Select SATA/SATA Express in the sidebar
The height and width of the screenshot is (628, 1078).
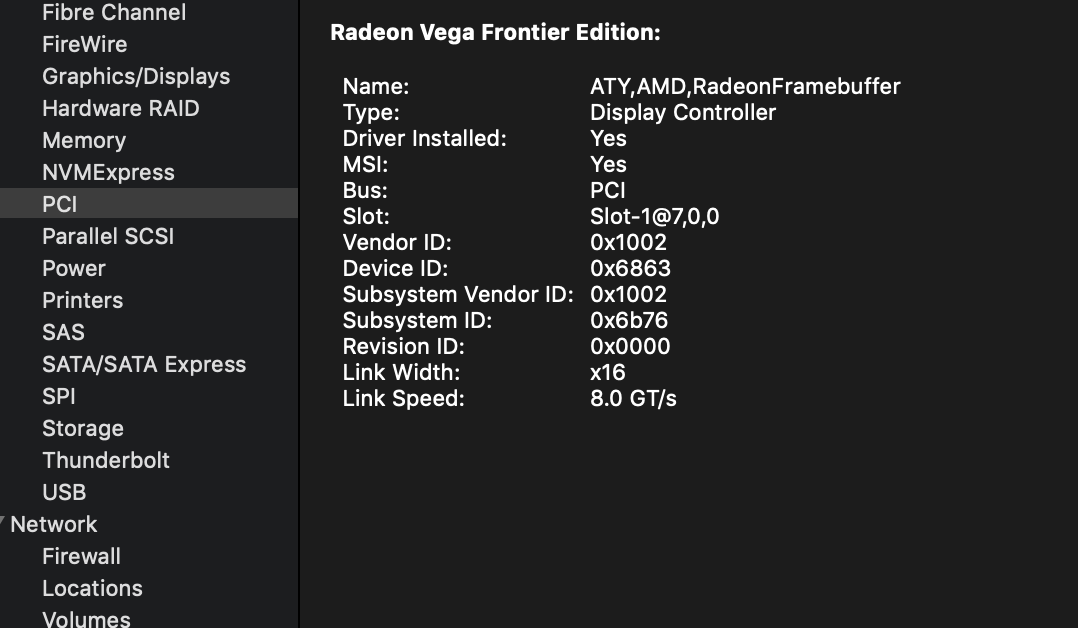143,365
